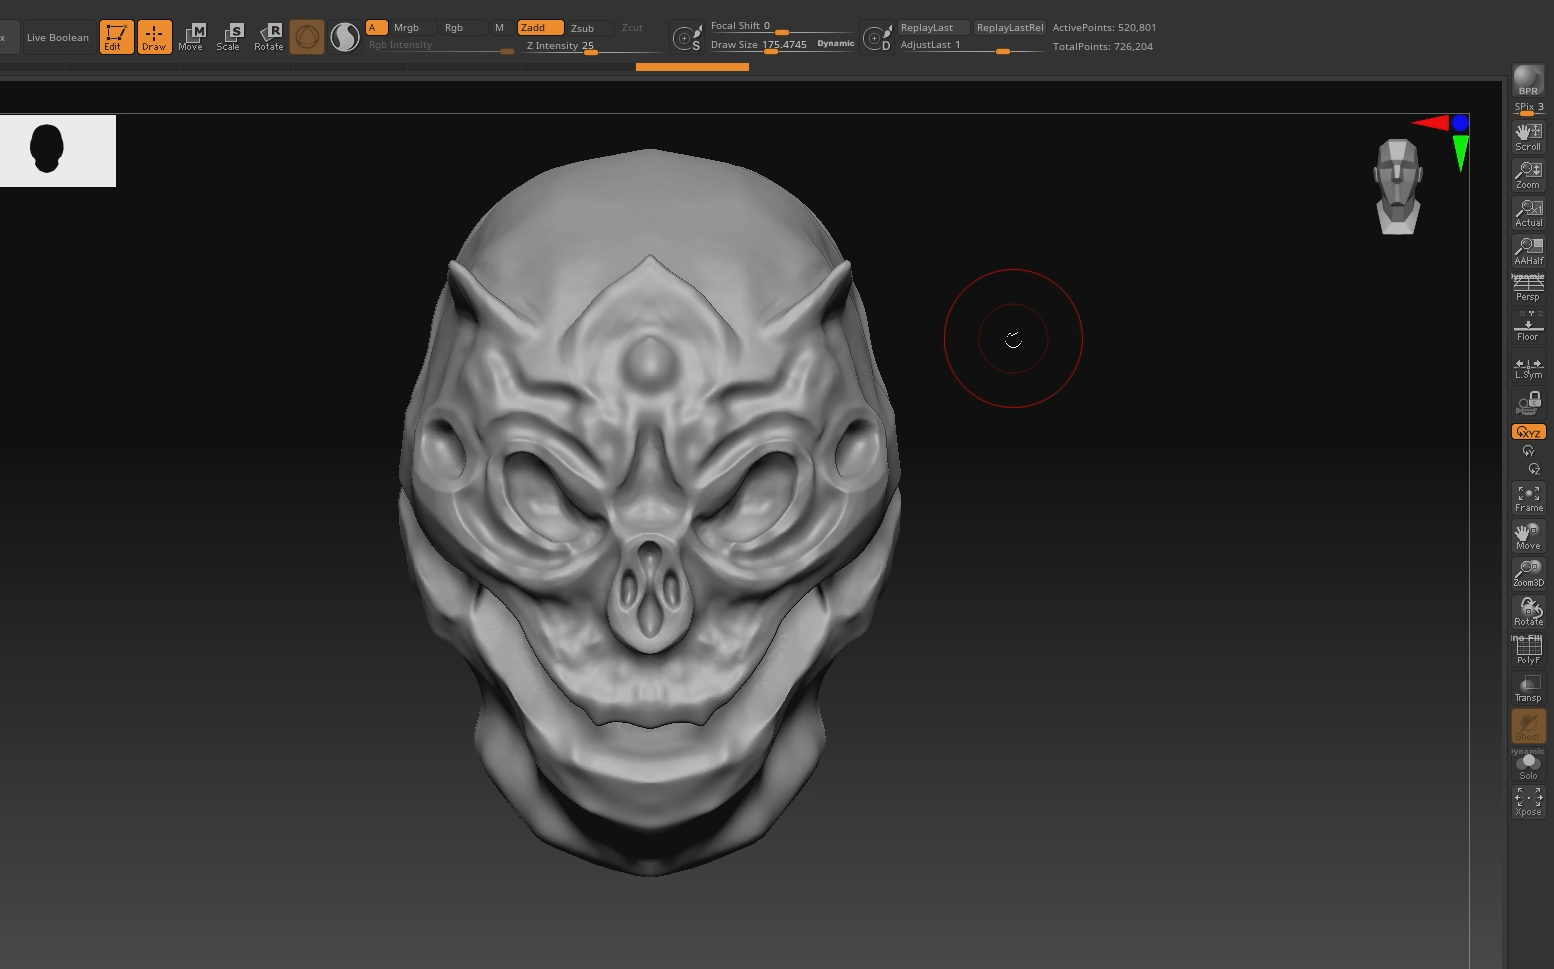Toggle PolyF polyframe display
1554x969 pixels.
(x=1527, y=651)
